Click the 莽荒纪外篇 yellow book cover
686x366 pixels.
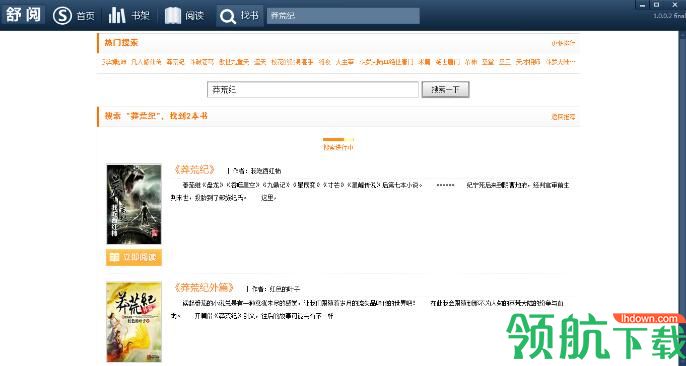(134, 321)
